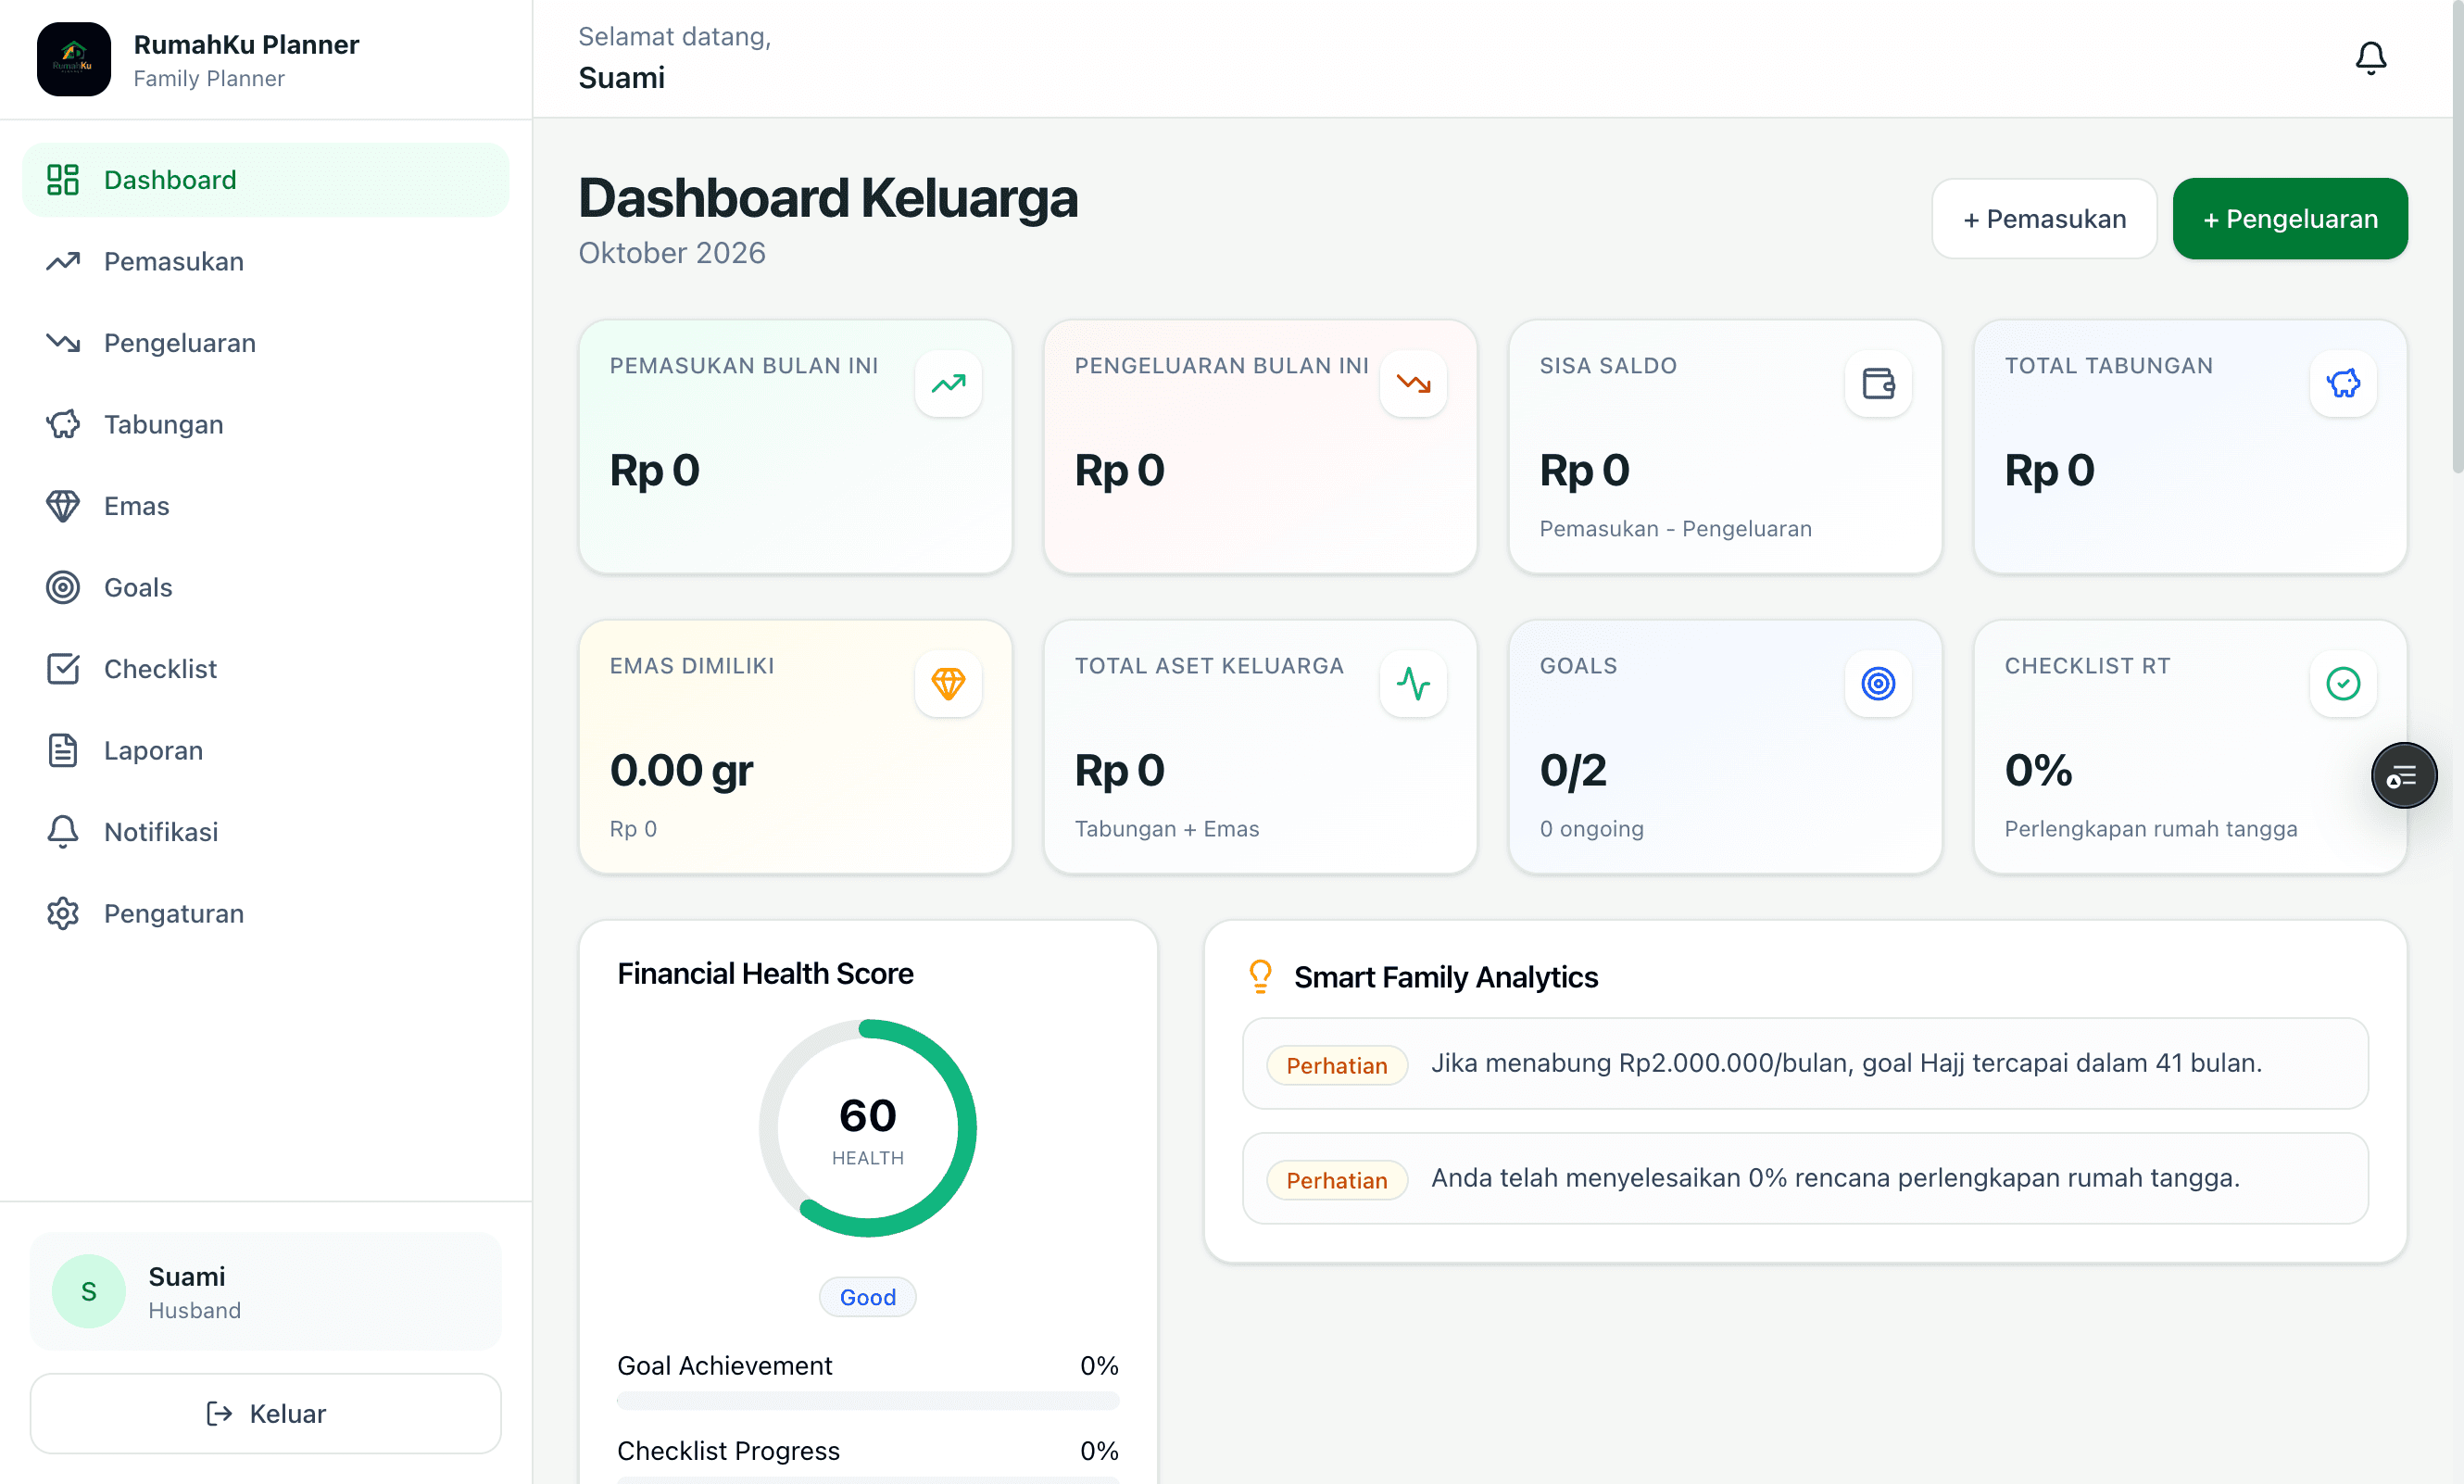
Task: Open Laporan in the sidebar
Action: pyautogui.click(x=265, y=750)
